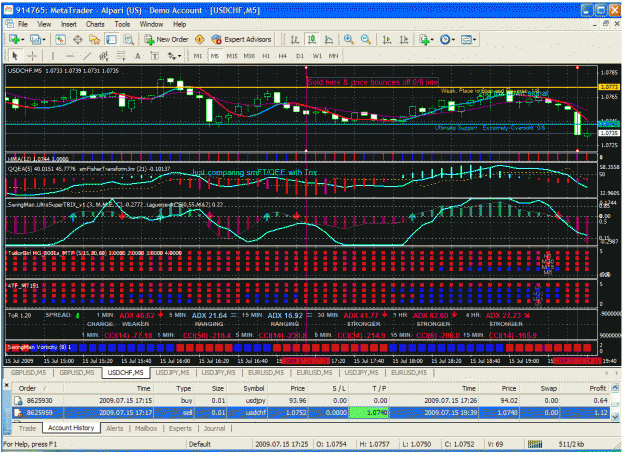Toggle the chart shift icon

pos(404,39)
